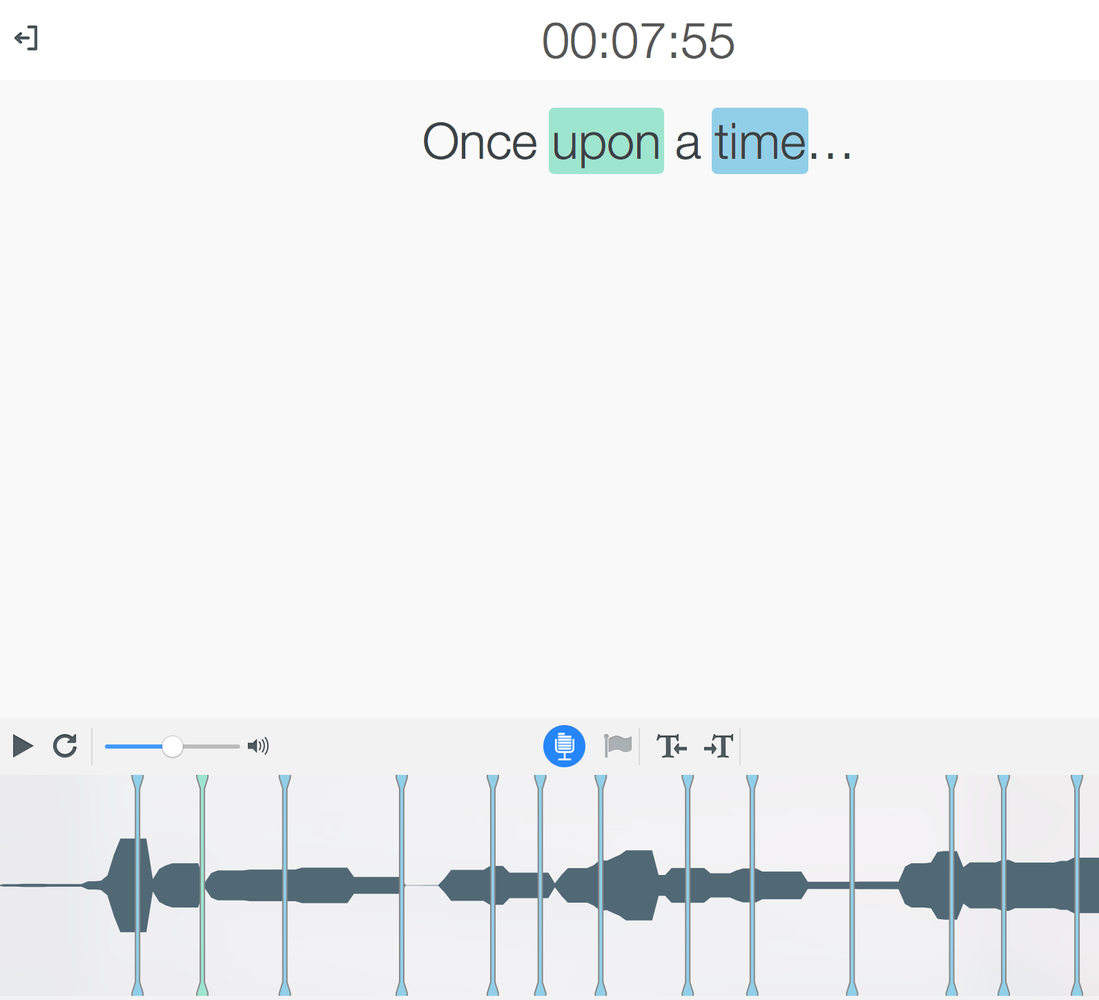Select the blue highlighted word "time"
Viewport: 1099px width, 1000px height.
tap(760, 141)
